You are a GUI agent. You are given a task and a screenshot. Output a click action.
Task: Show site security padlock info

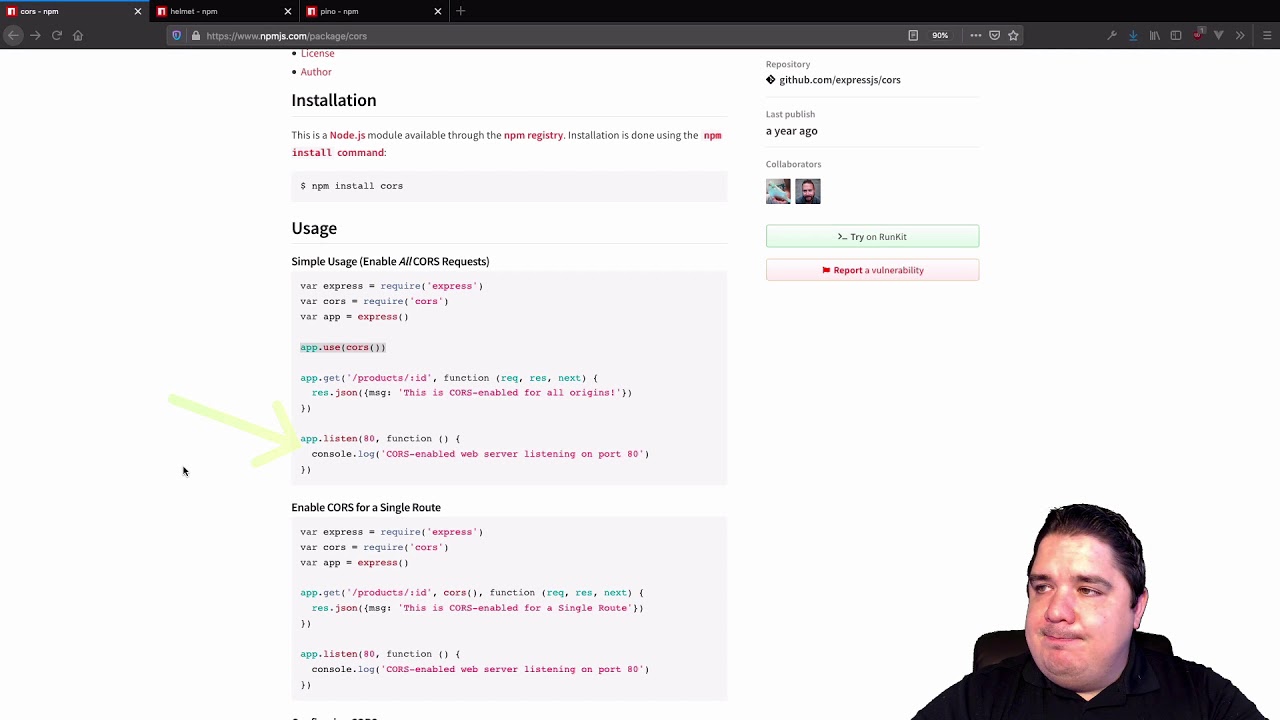(x=195, y=36)
